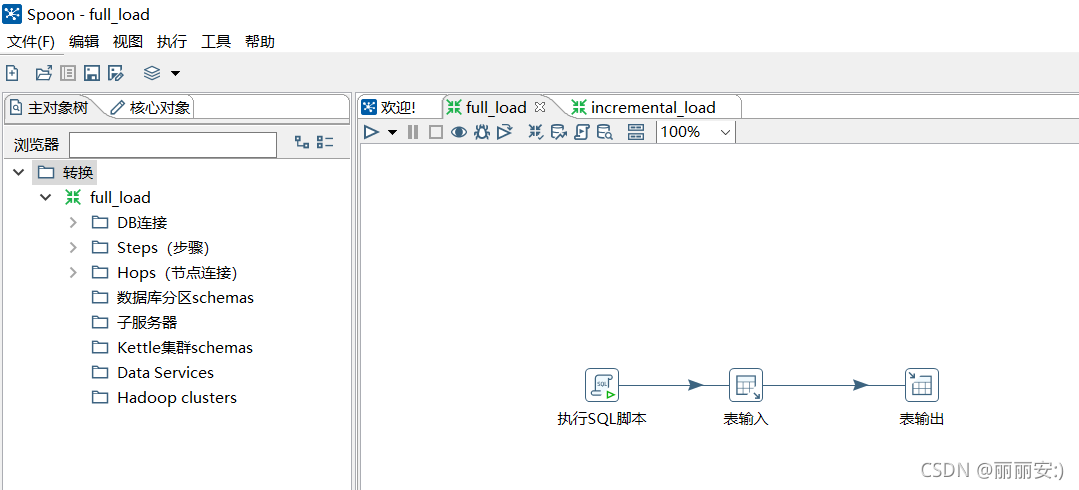Select the 转换 folder in the tree

click(63, 172)
